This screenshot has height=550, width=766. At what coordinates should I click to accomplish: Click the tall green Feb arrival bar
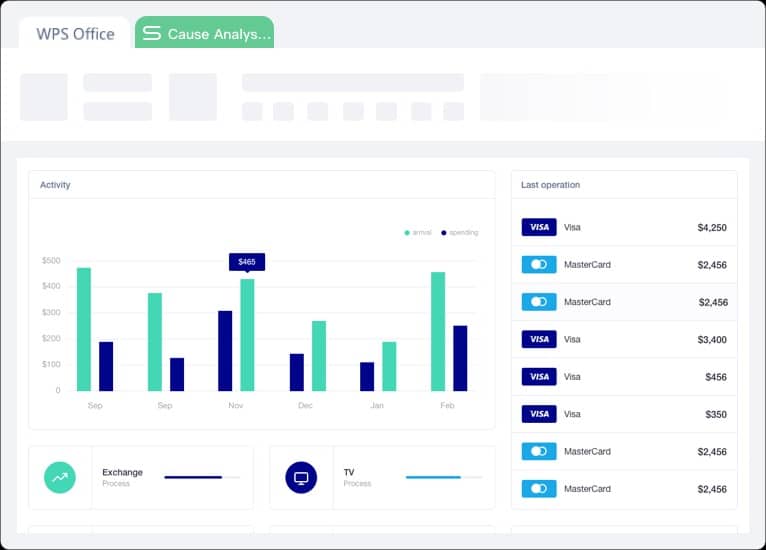(x=438, y=332)
